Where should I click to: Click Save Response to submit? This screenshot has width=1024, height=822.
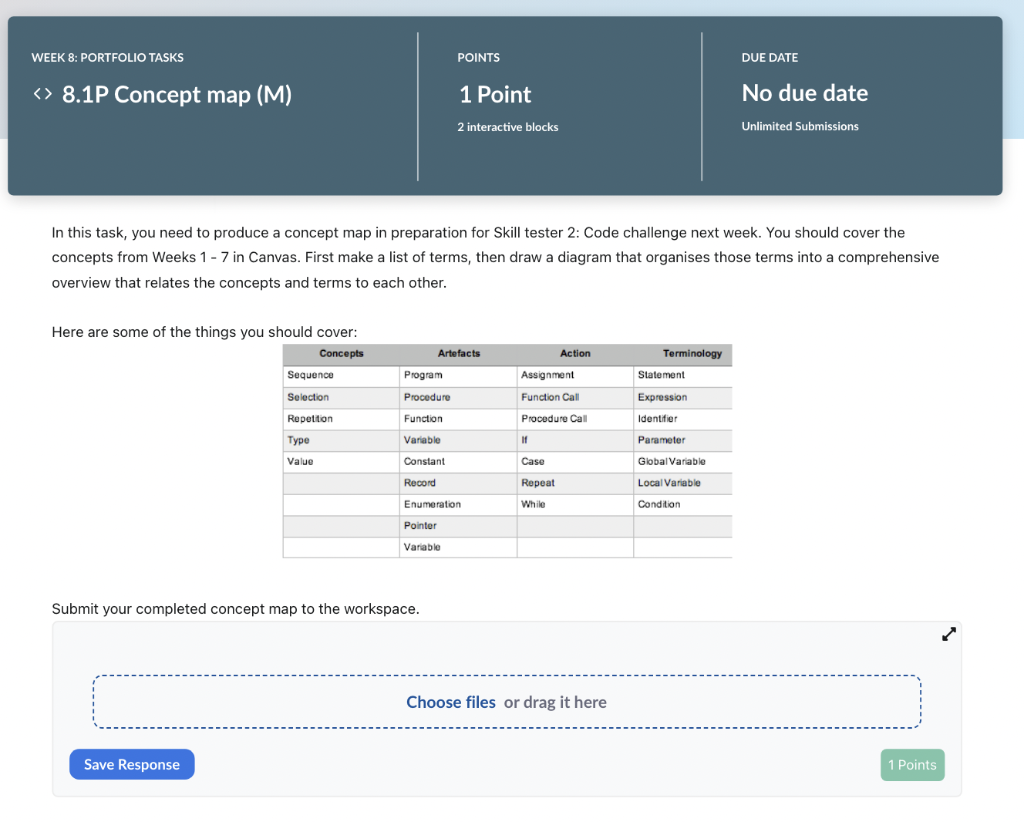pos(131,764)
